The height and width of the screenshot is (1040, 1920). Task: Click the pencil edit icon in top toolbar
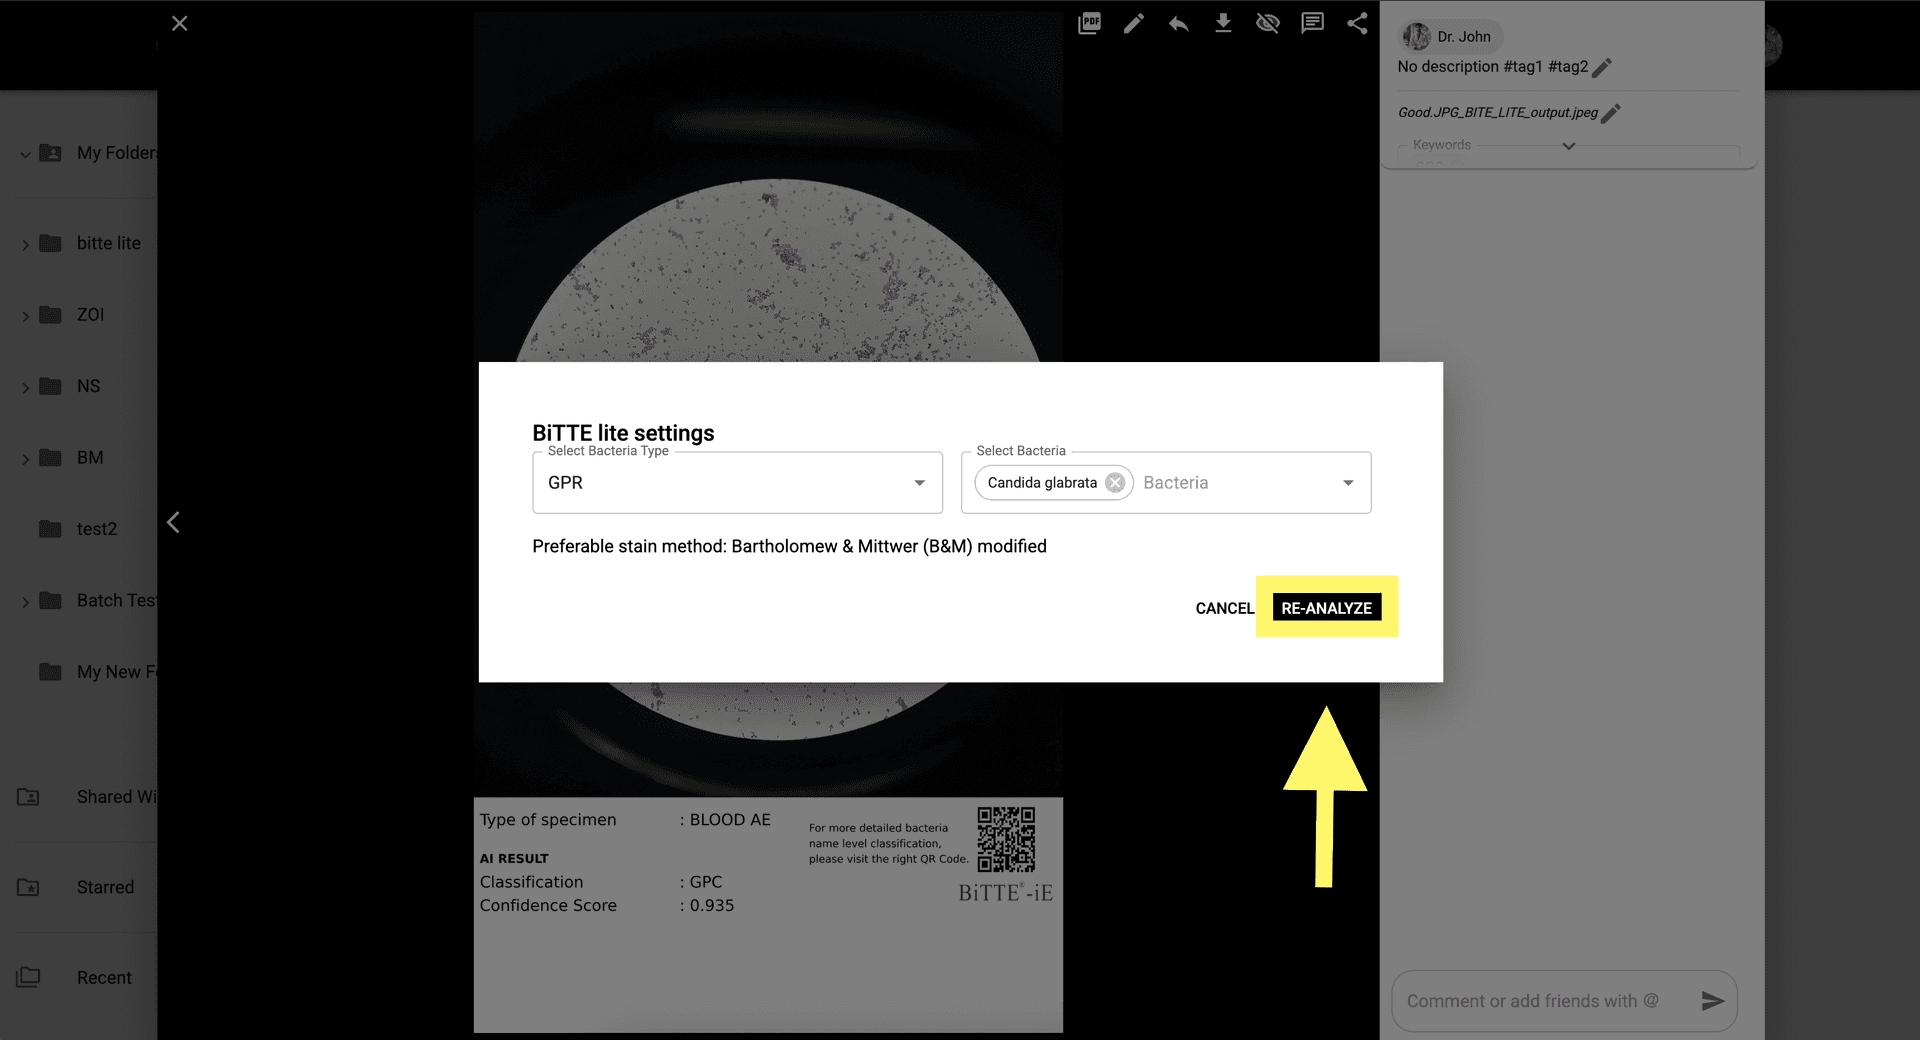[1133, 23]
